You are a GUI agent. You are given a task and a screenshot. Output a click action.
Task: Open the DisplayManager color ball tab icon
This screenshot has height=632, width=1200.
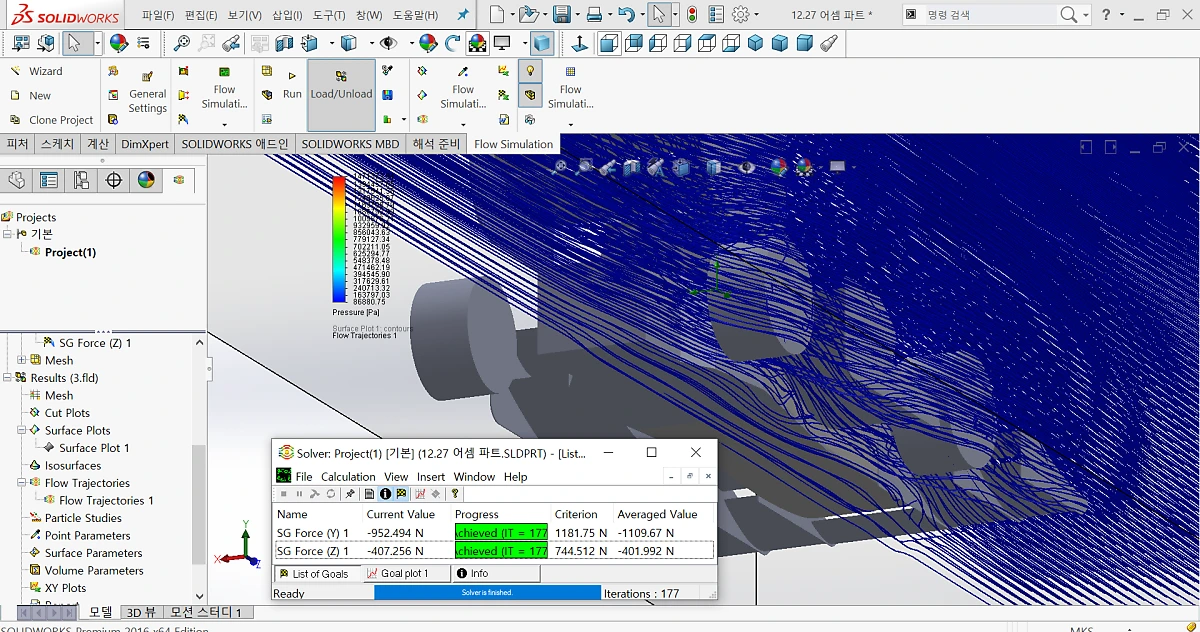coord(147,180)
